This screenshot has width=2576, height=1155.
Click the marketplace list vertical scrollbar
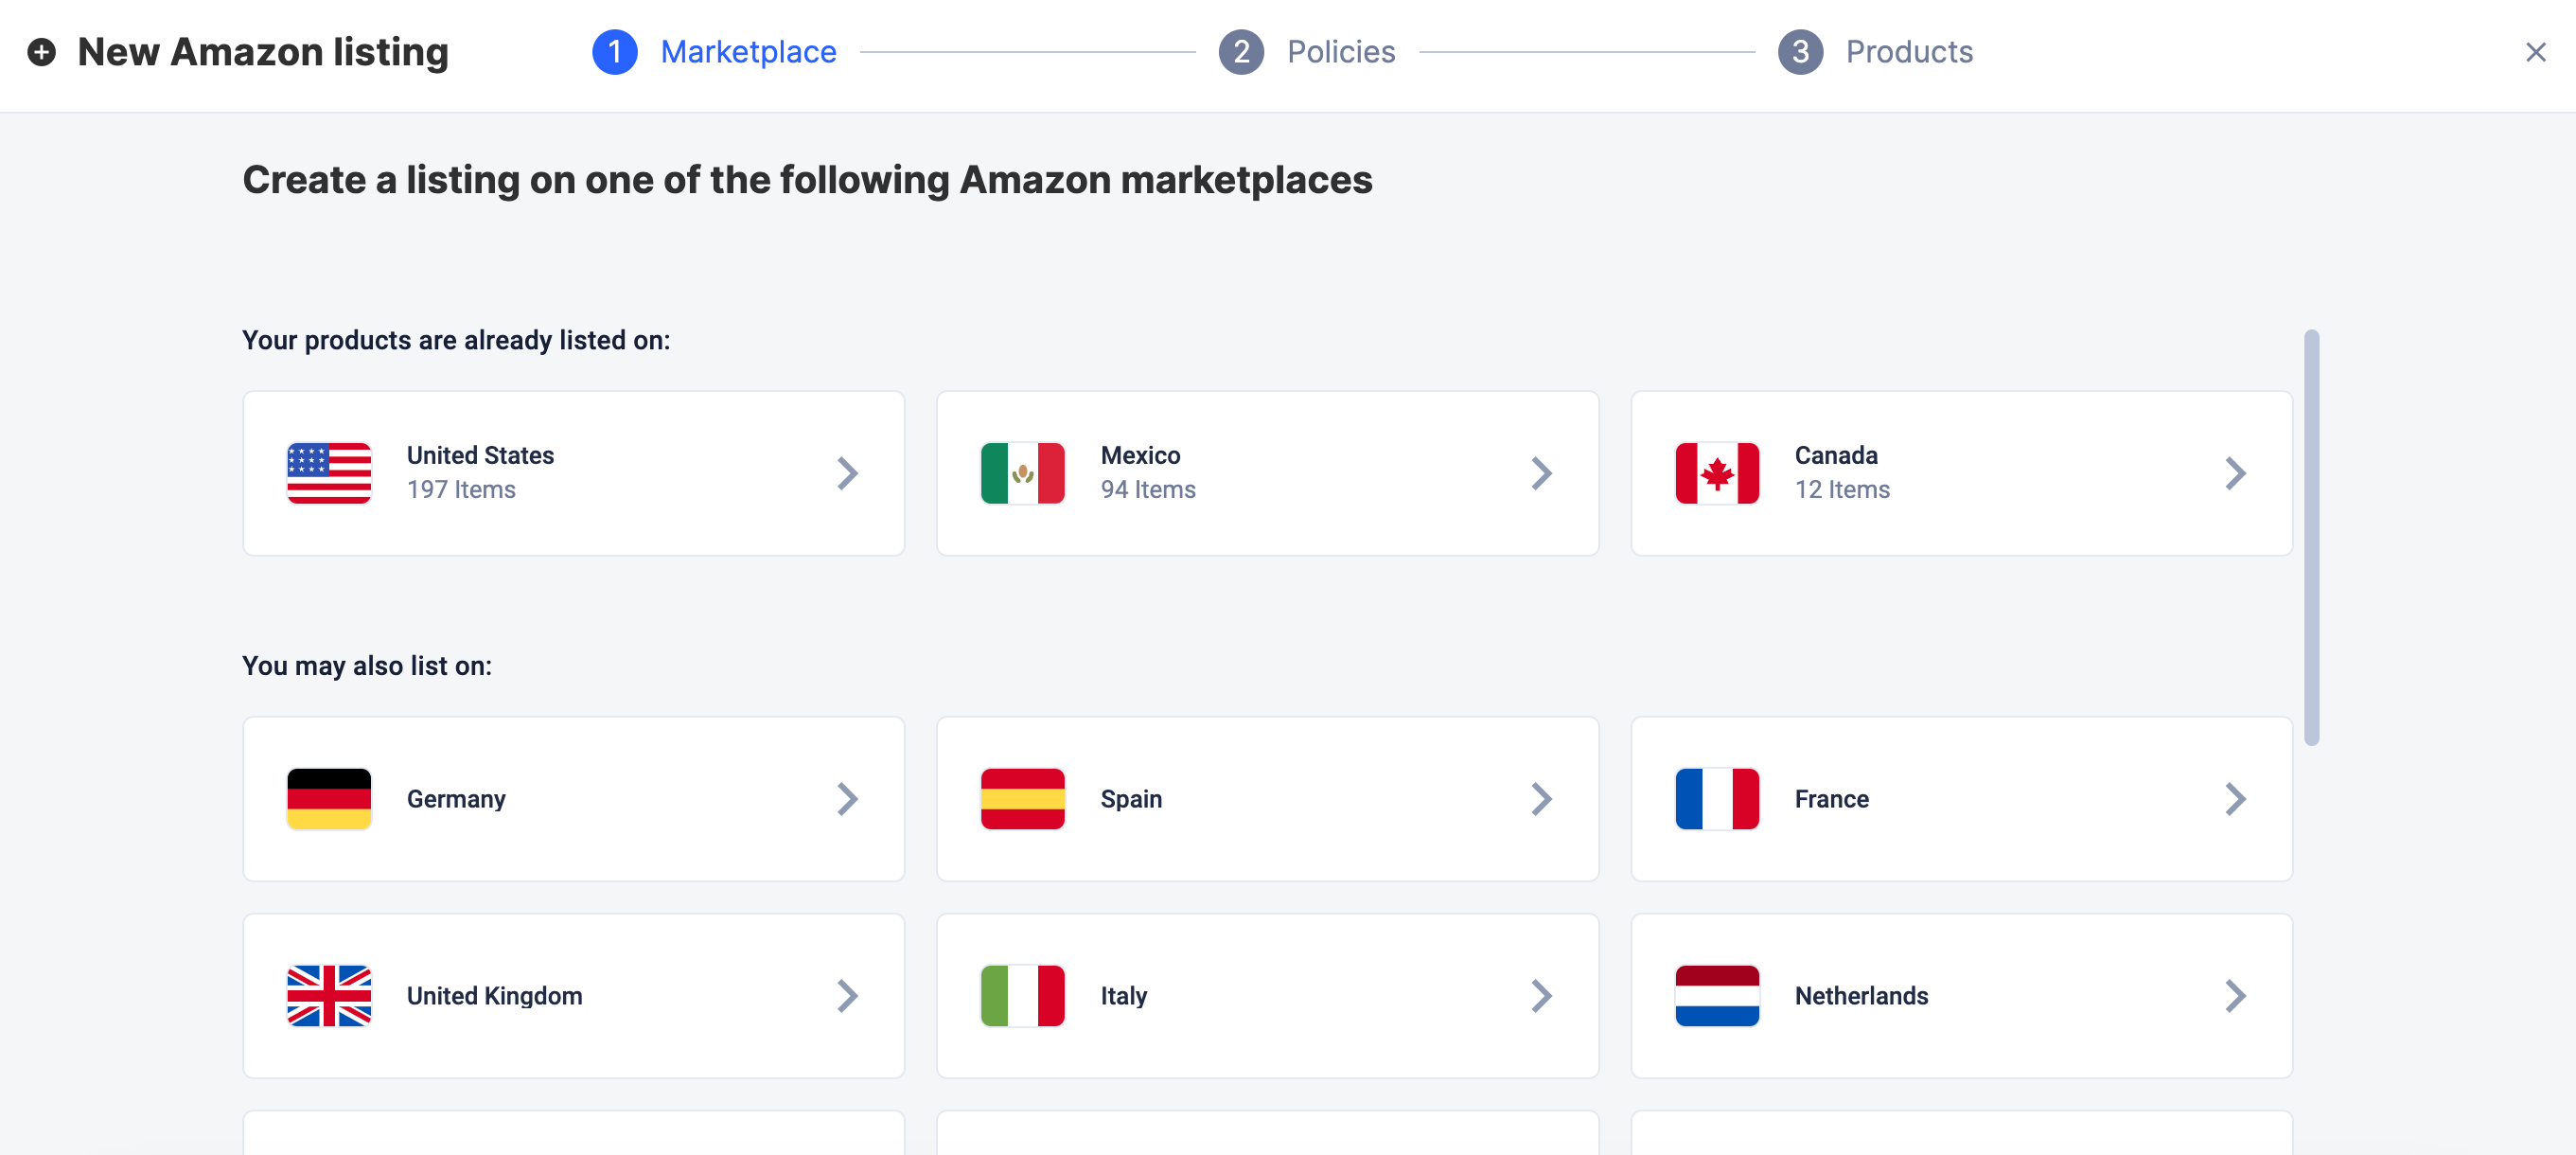coord(2311,537)
